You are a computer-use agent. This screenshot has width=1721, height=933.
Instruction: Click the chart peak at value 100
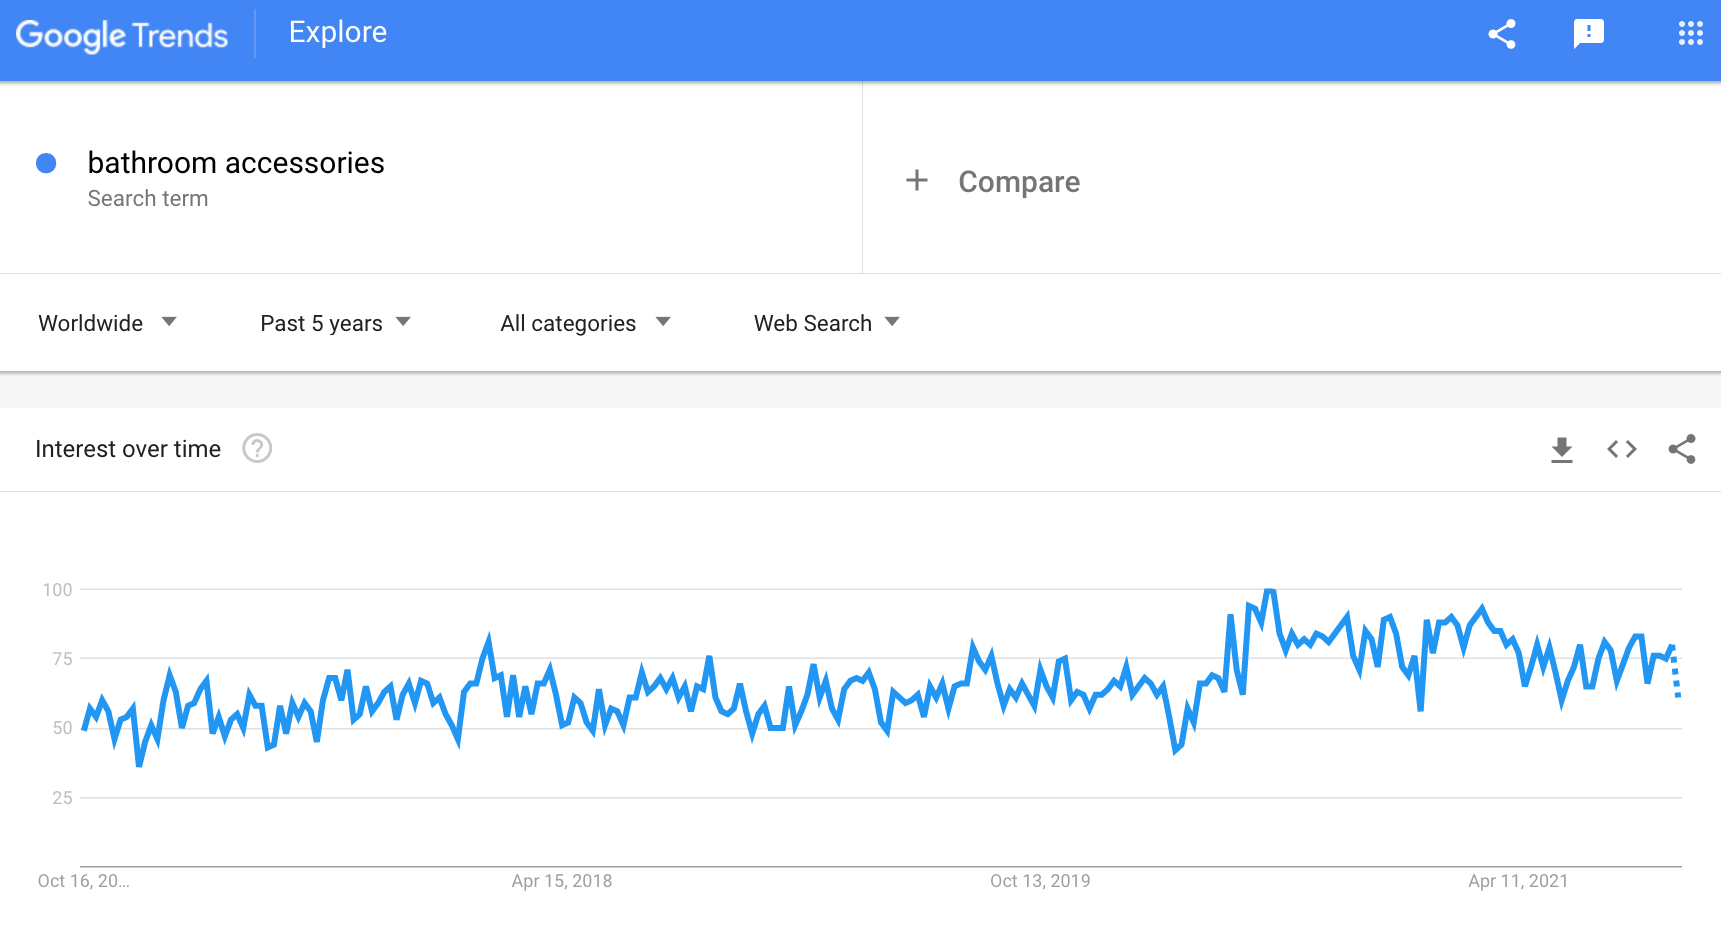(1270, 591)
